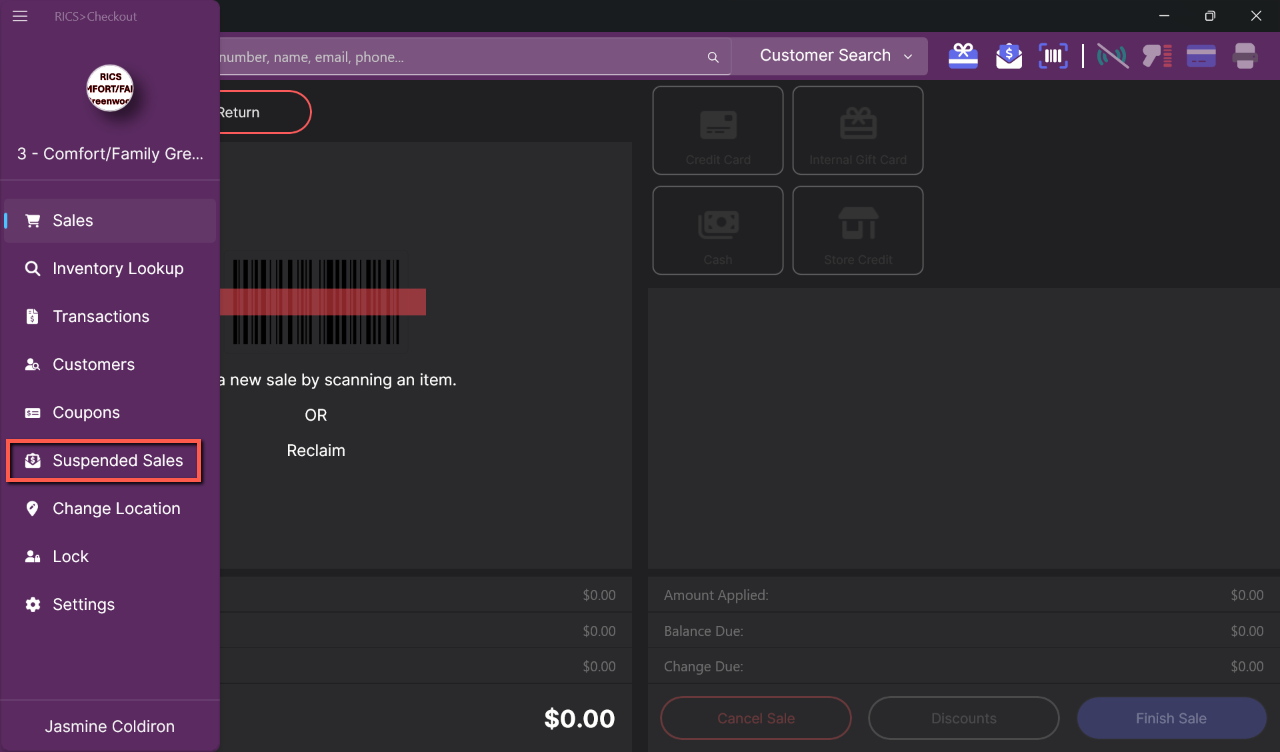Click the Finish Sale button
1280x752 pixels.
coord(1171,718)
